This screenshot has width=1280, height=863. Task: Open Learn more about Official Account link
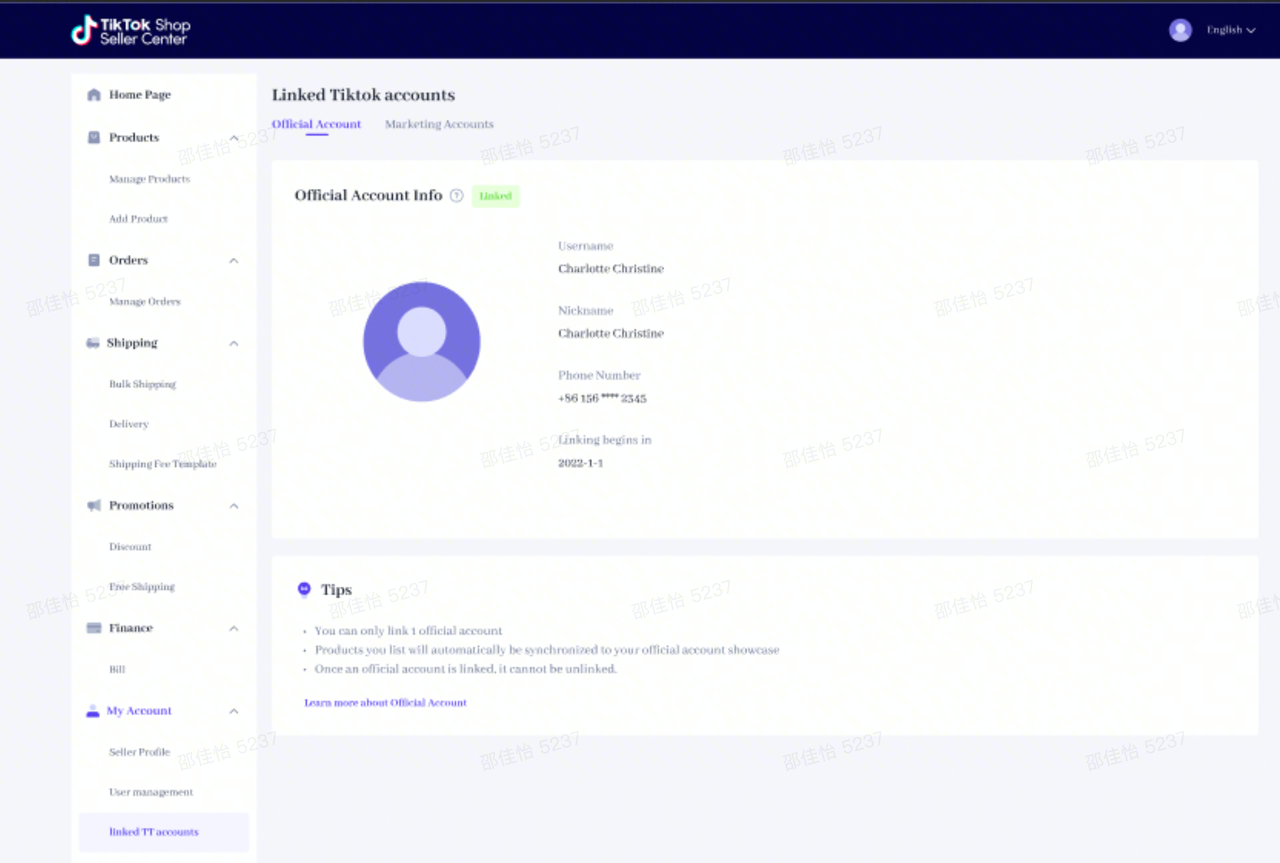click(385, 703)
